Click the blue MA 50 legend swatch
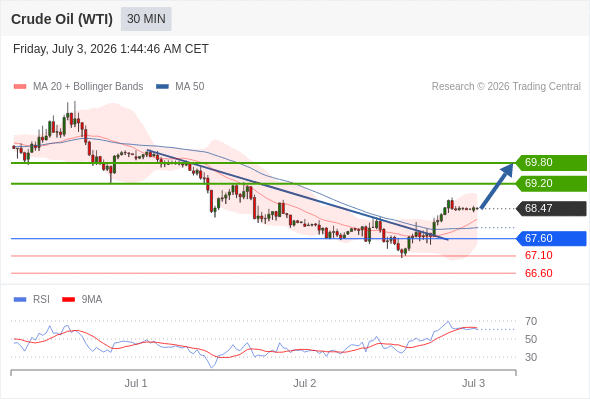 (163, 87)
